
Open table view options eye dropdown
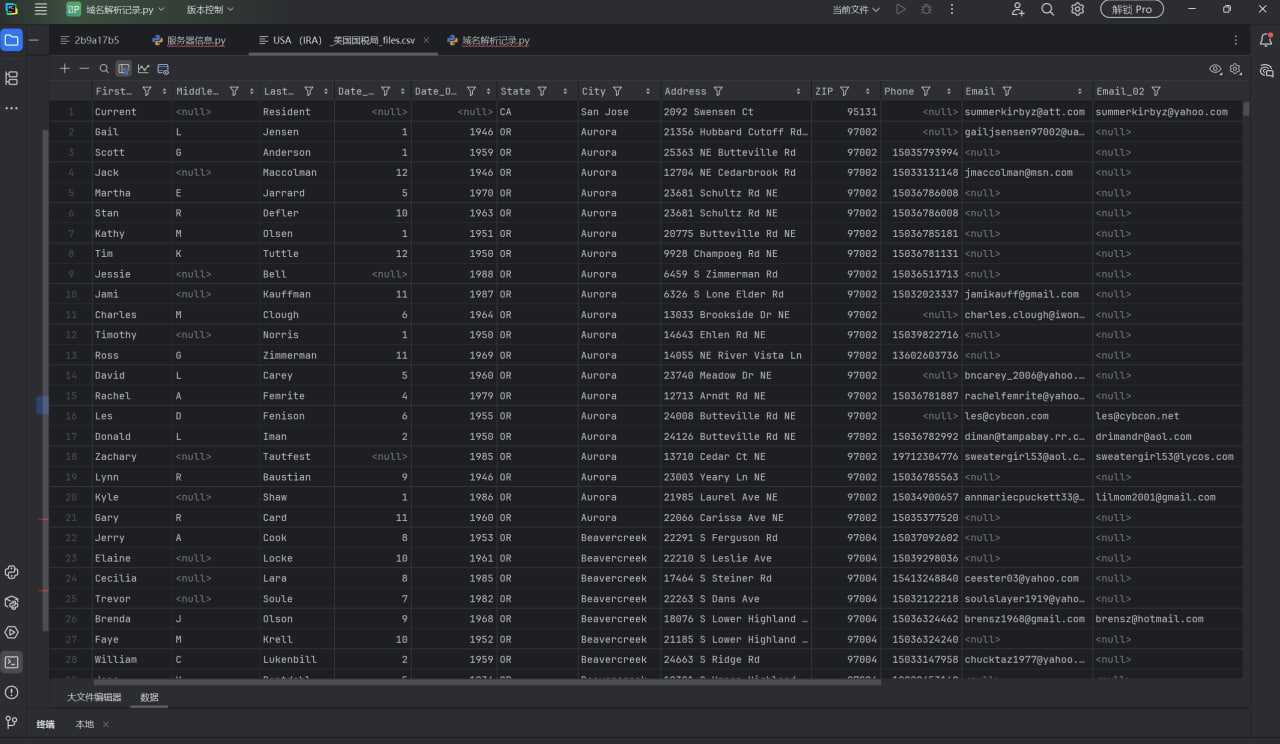[x=1216, y=69]
